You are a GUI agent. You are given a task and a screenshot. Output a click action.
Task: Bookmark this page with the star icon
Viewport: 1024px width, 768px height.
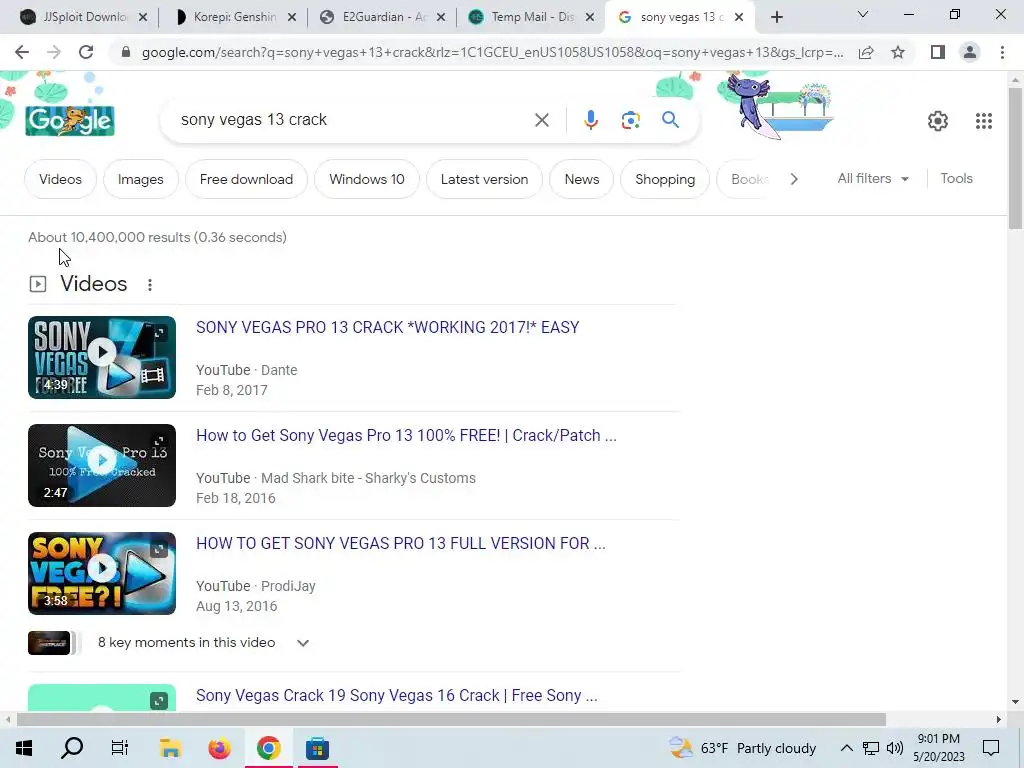(898, 52)
